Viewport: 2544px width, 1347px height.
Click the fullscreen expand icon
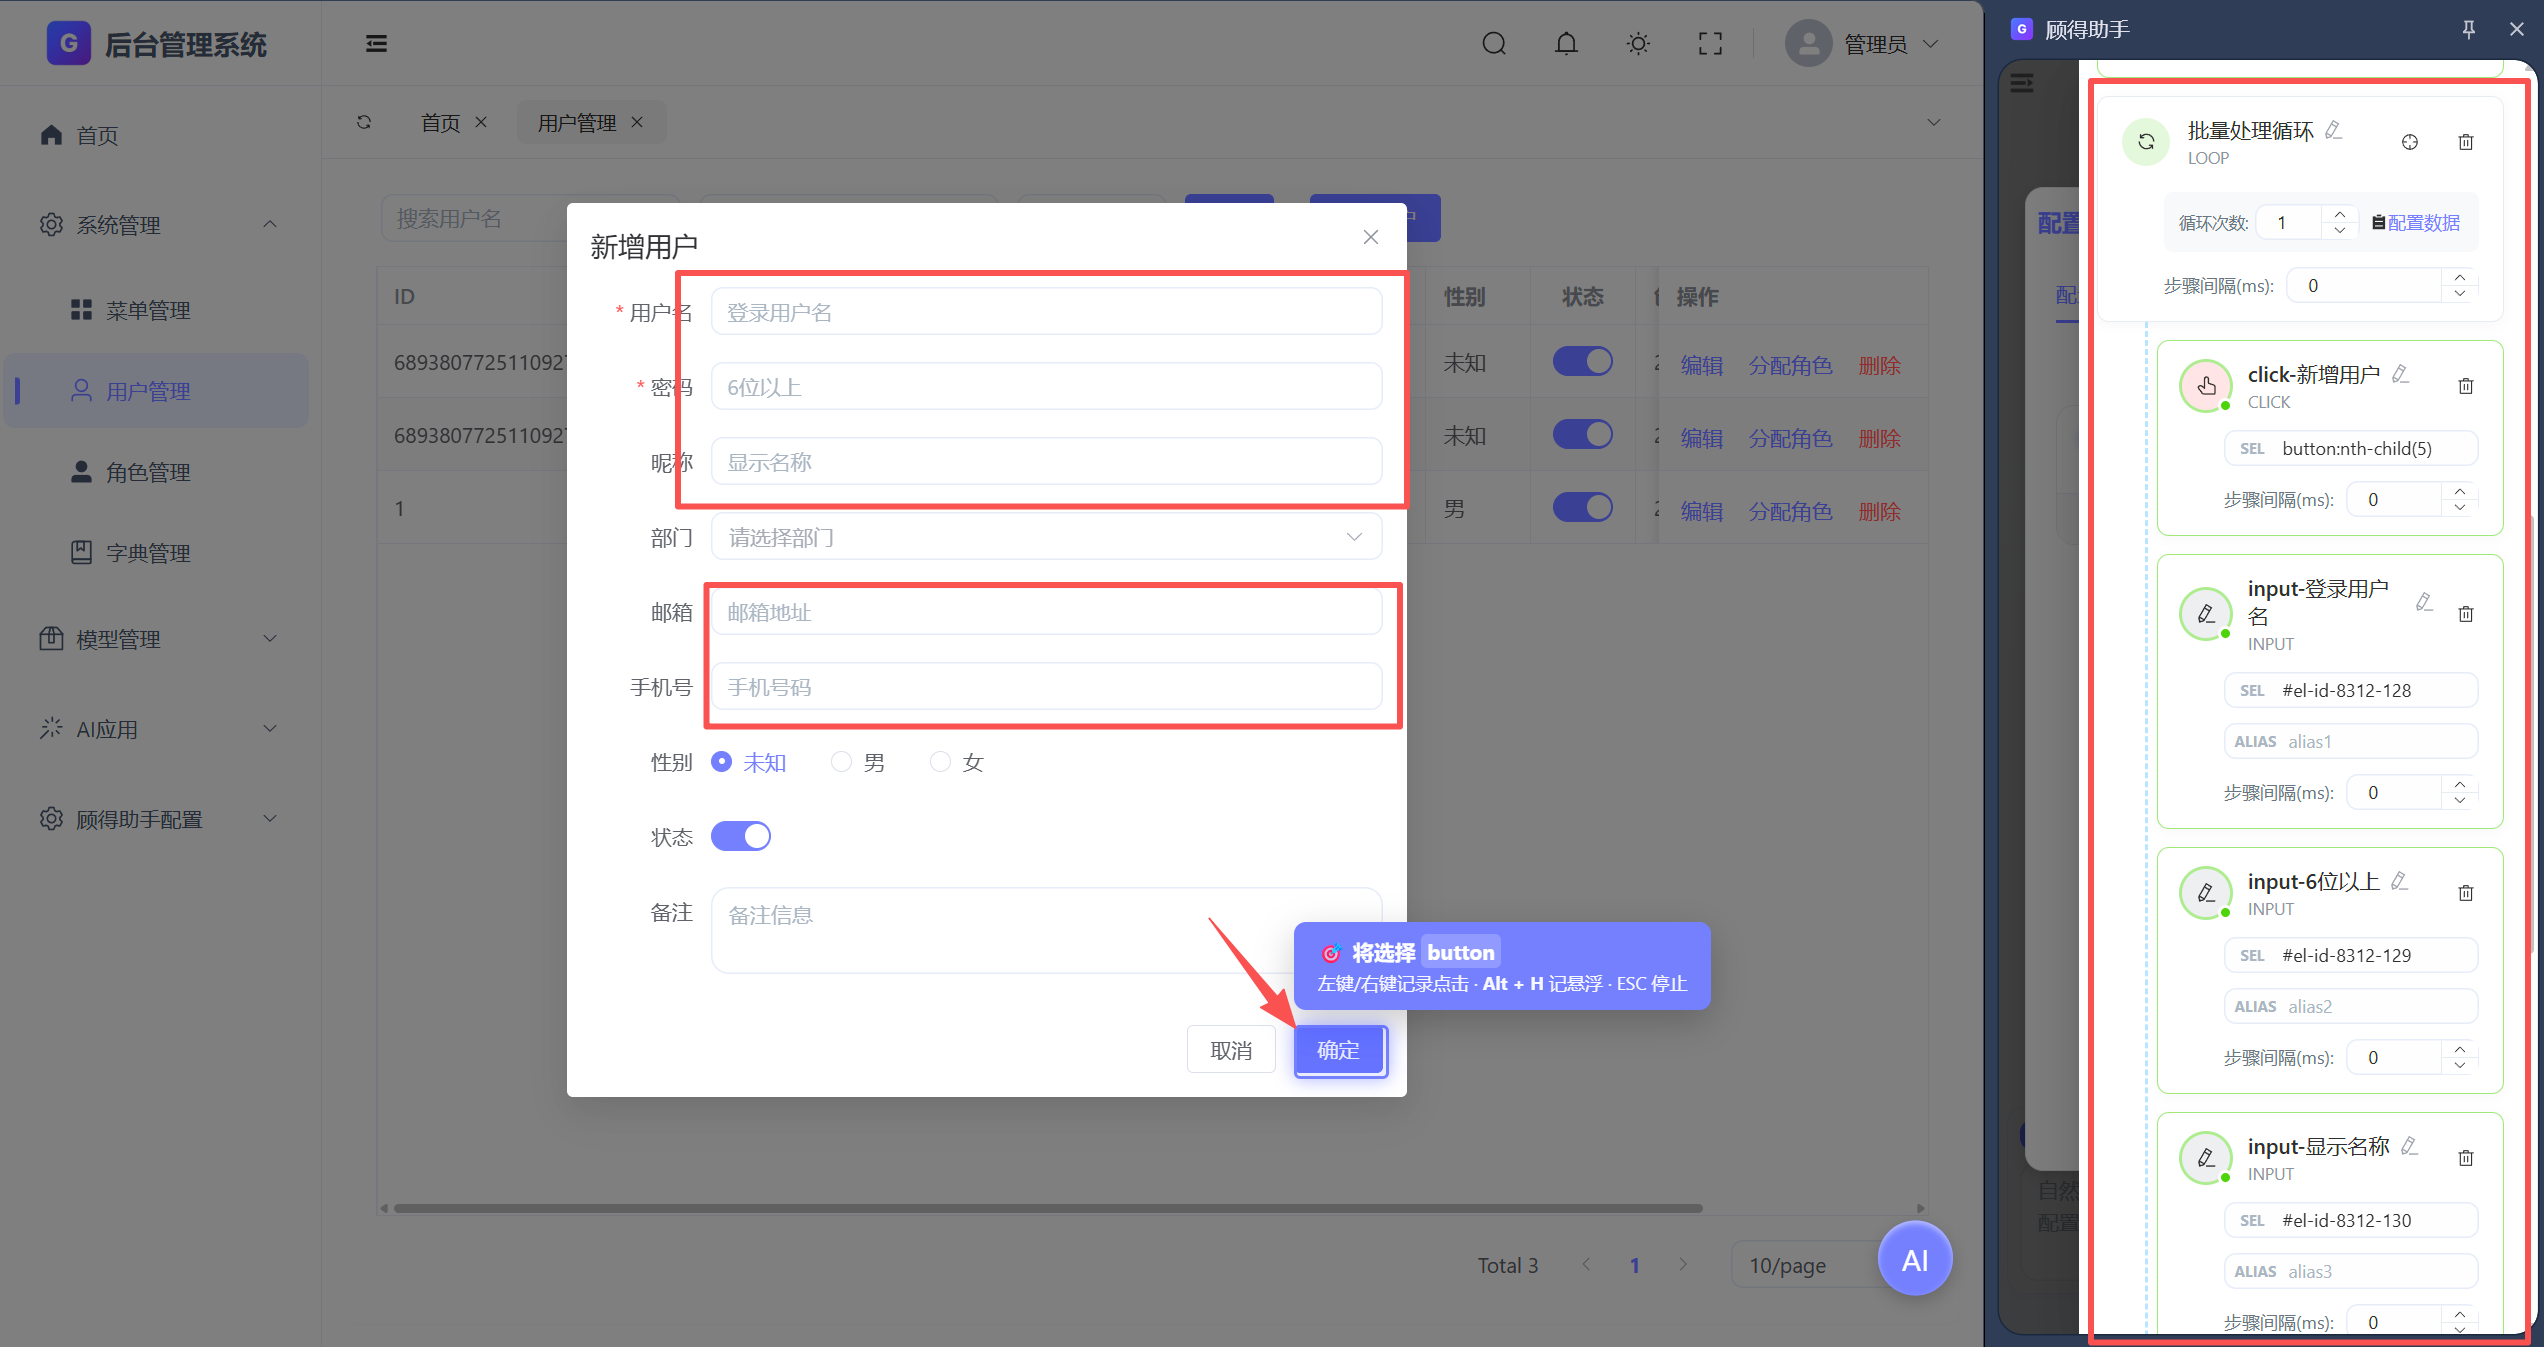tap(1710, 44)
